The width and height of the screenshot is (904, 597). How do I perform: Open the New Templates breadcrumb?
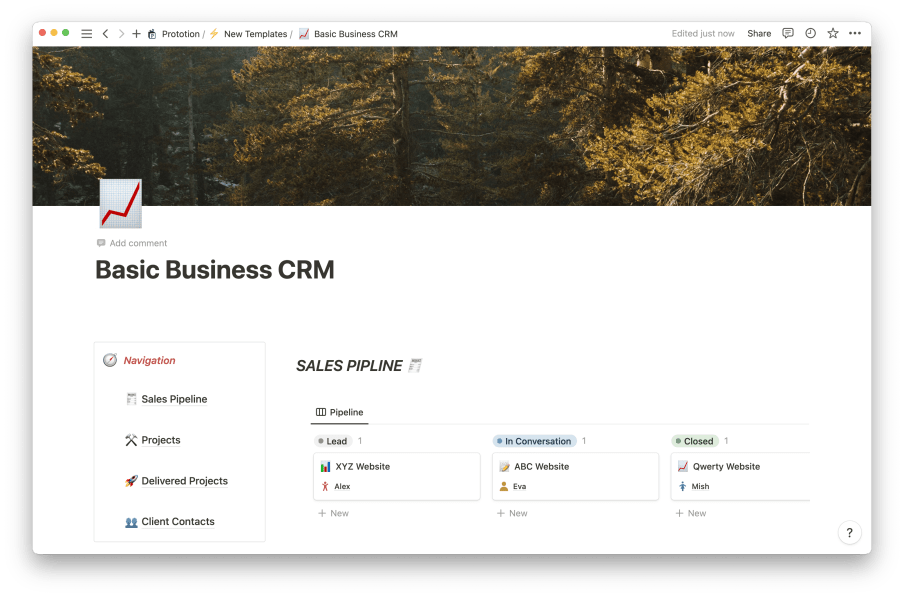pyautogui.click(x=248, y=34)
